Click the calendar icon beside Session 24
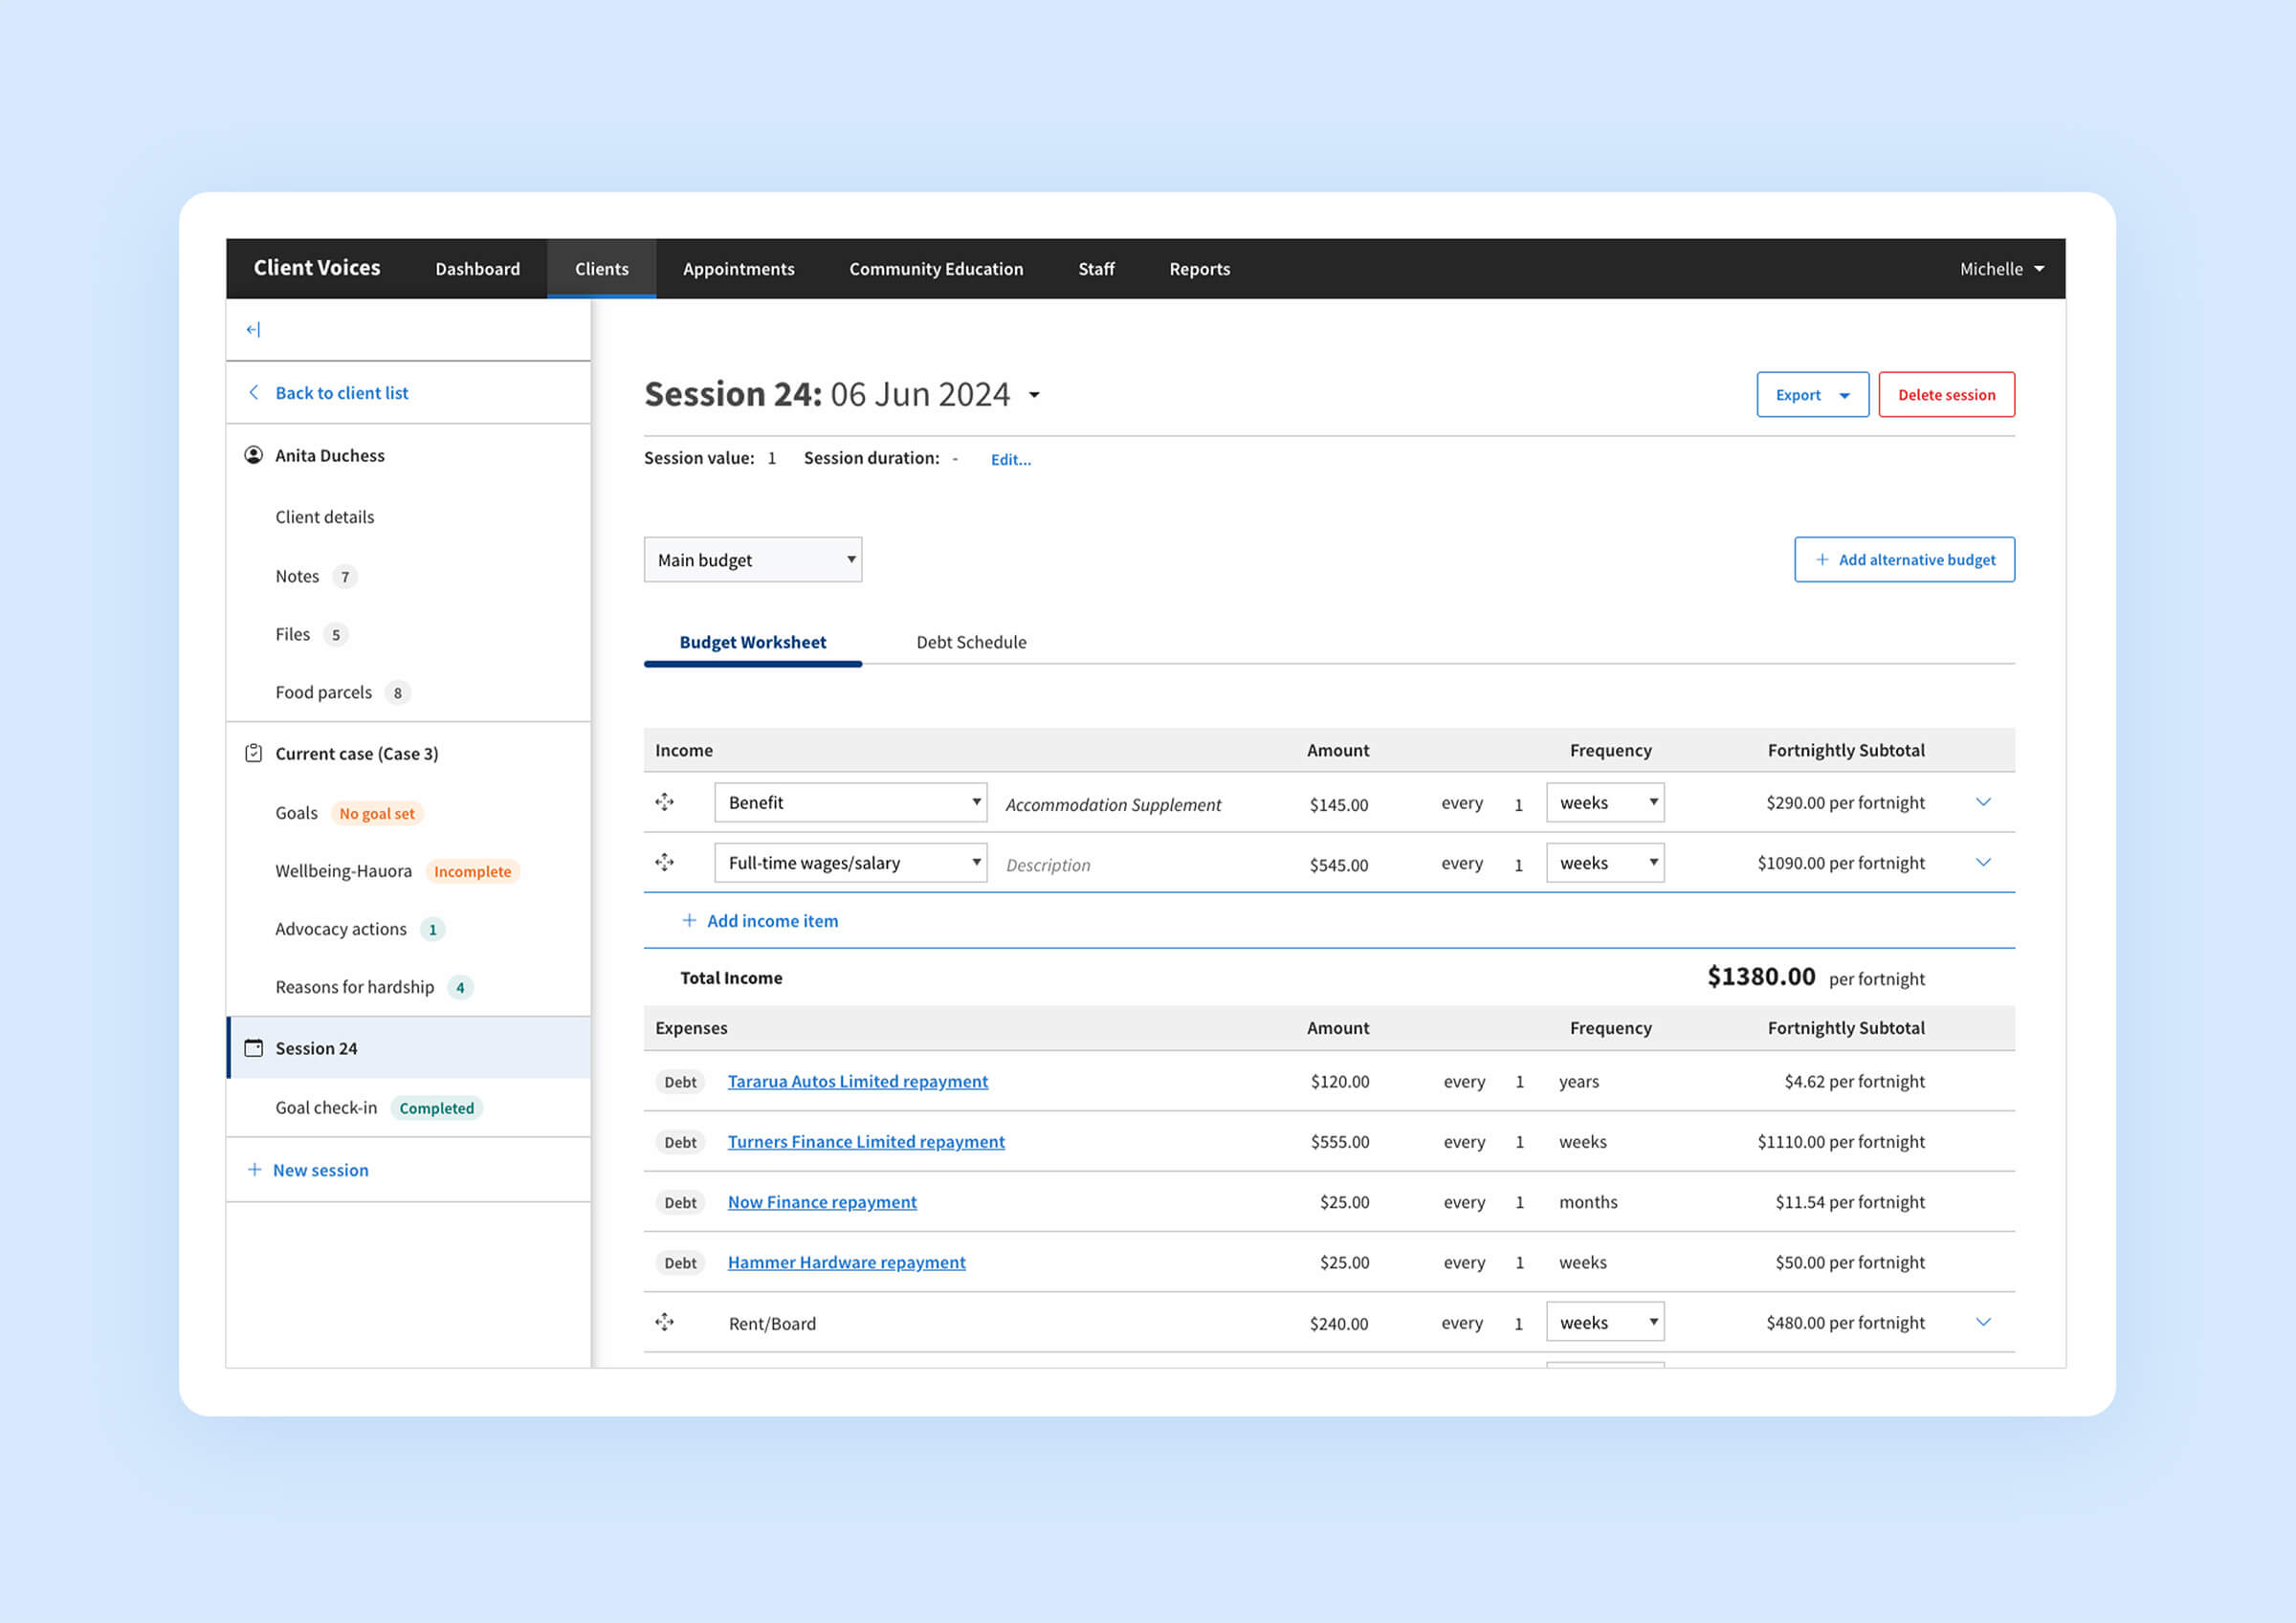2296x1623 pixels. (x=254, y=1047)
